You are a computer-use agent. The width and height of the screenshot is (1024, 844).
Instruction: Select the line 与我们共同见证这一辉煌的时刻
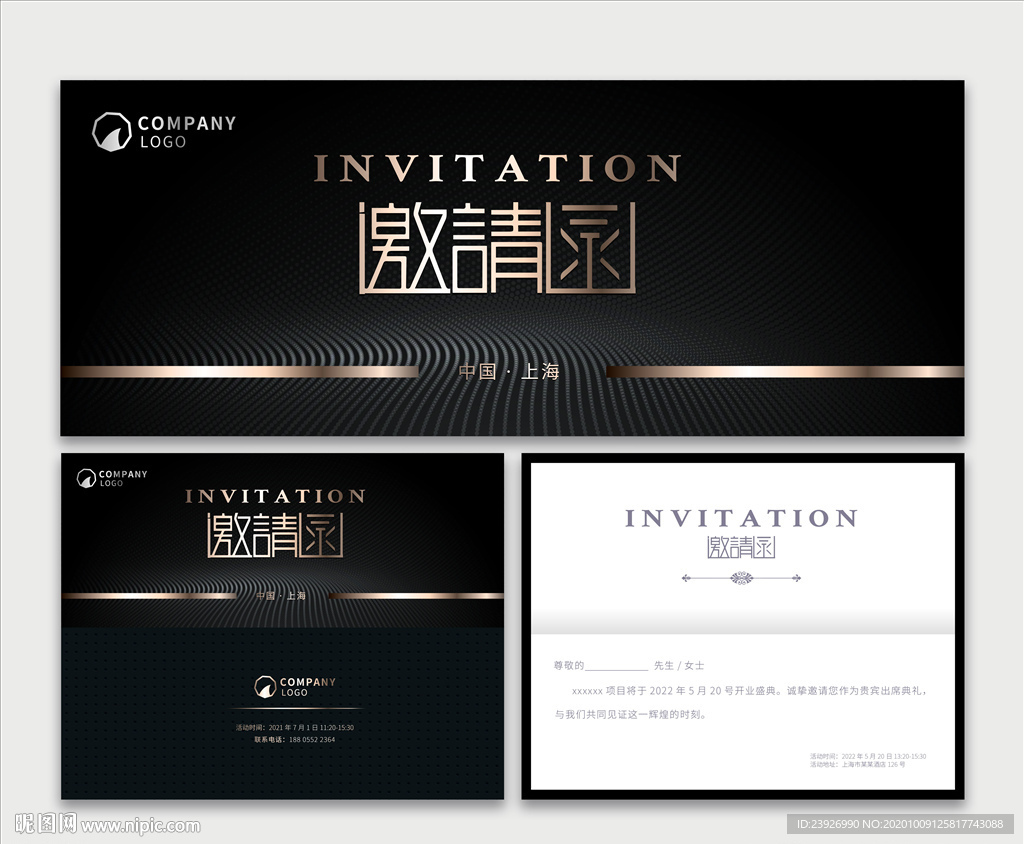[x=631, y=715]
